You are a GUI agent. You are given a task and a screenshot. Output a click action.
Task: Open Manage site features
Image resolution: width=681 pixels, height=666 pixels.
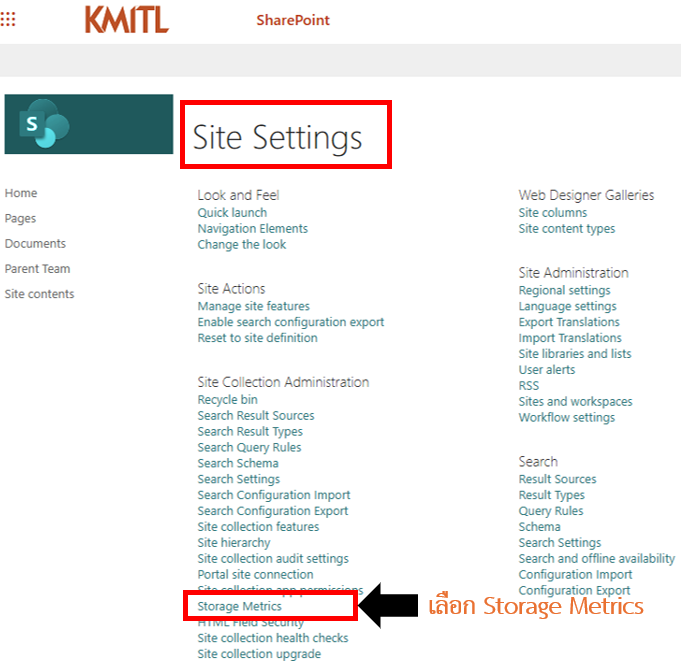253,306
